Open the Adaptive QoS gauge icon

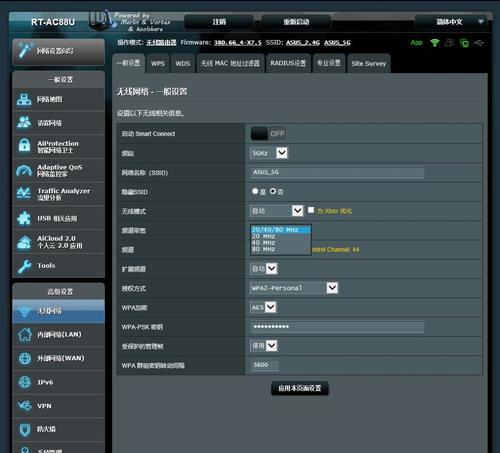pos(24,170)
